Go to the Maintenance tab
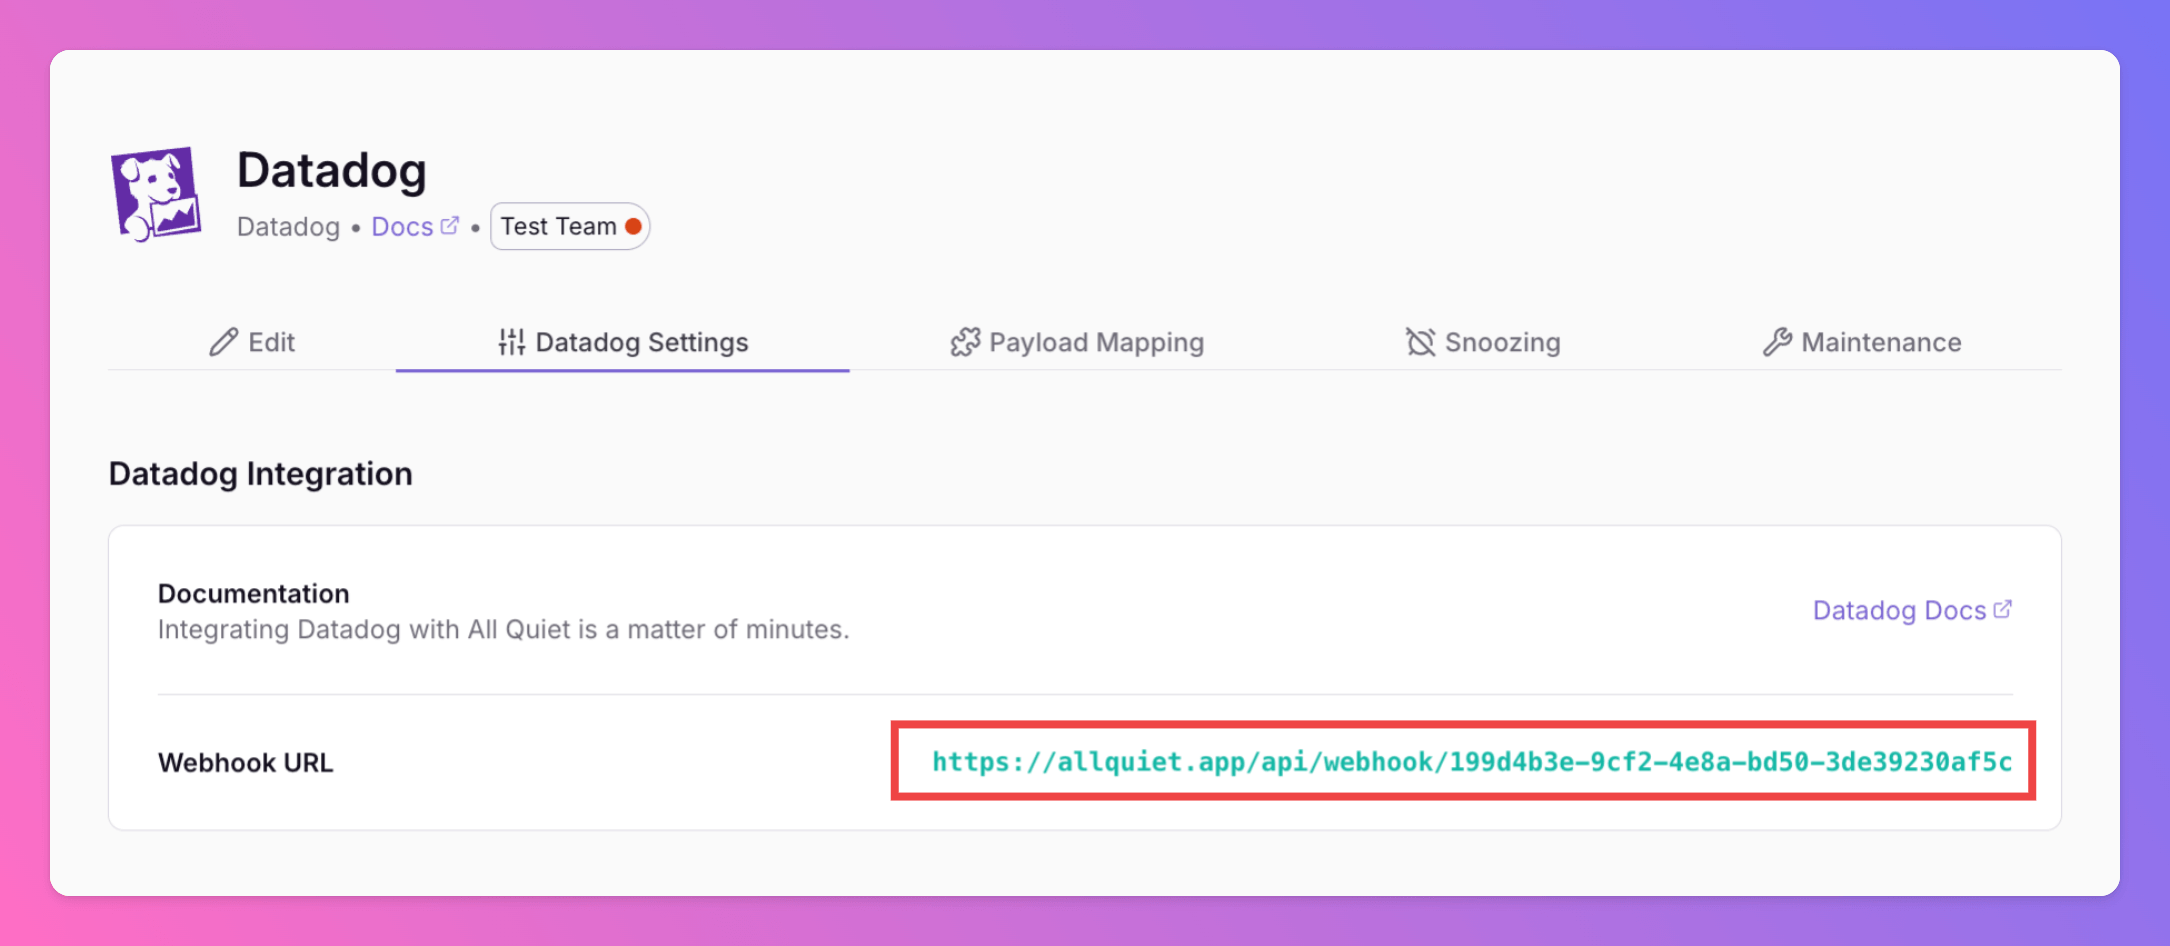The width and height of the screenshot is (2170, 946). tap(1861, 342)
